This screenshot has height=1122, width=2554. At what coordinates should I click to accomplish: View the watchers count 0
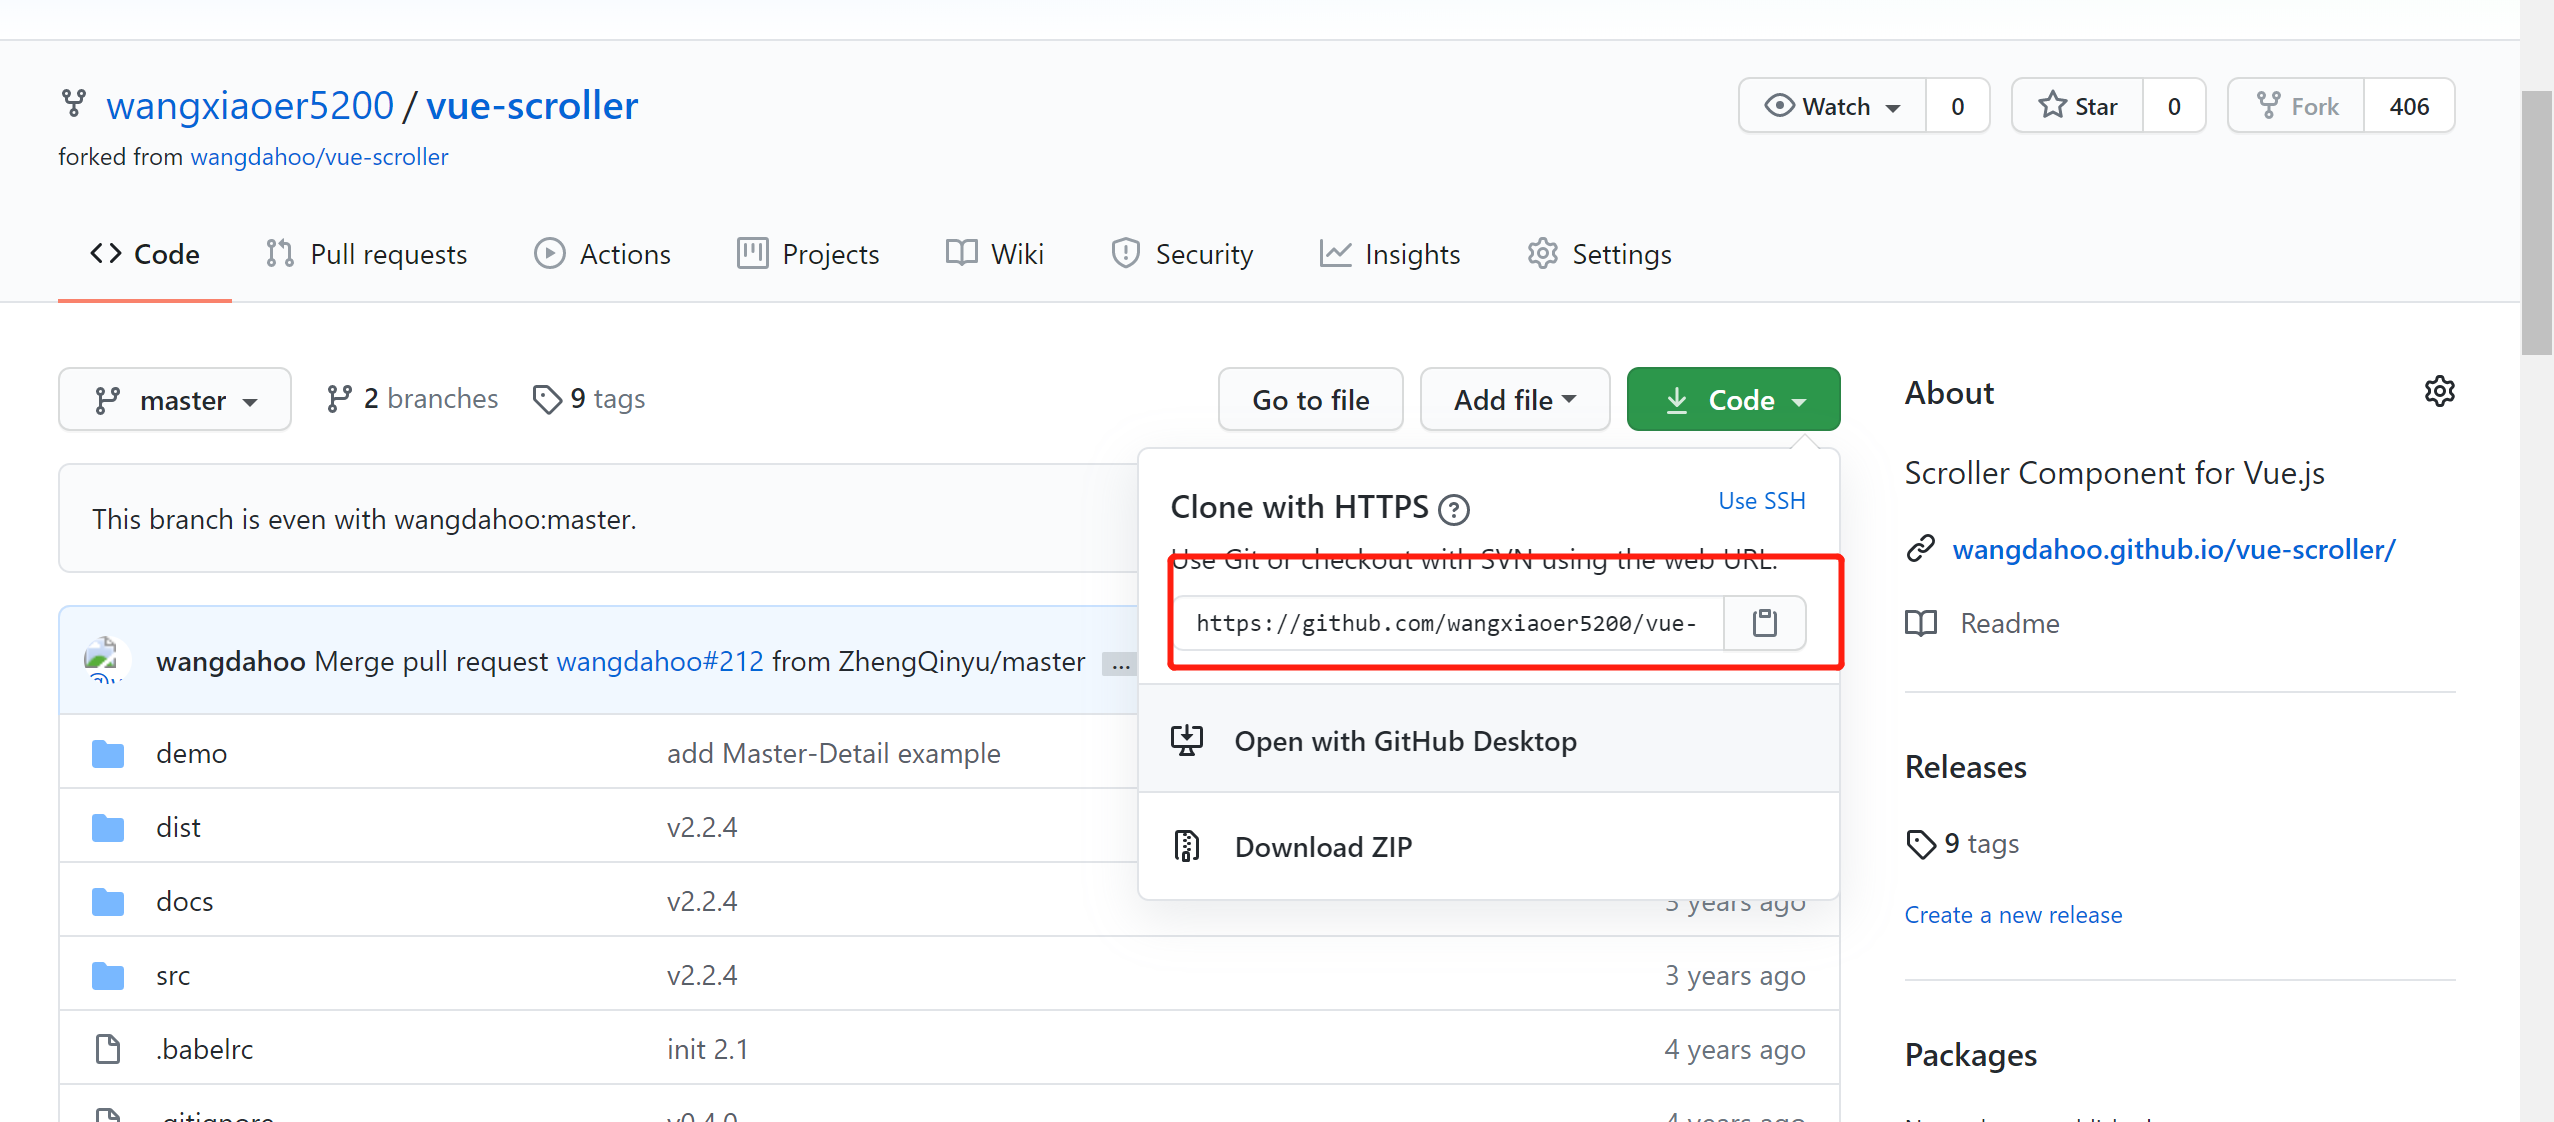point(1957,106)
